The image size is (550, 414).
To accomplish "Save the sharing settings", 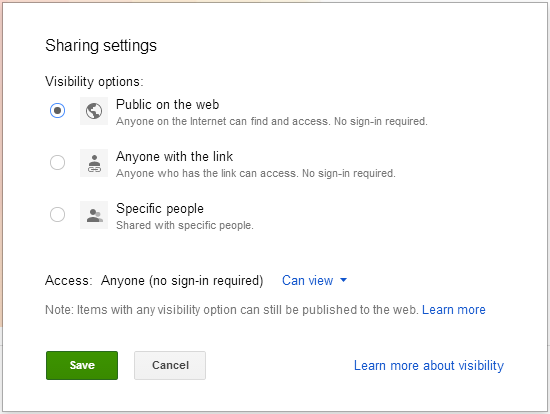I will 82,365.
